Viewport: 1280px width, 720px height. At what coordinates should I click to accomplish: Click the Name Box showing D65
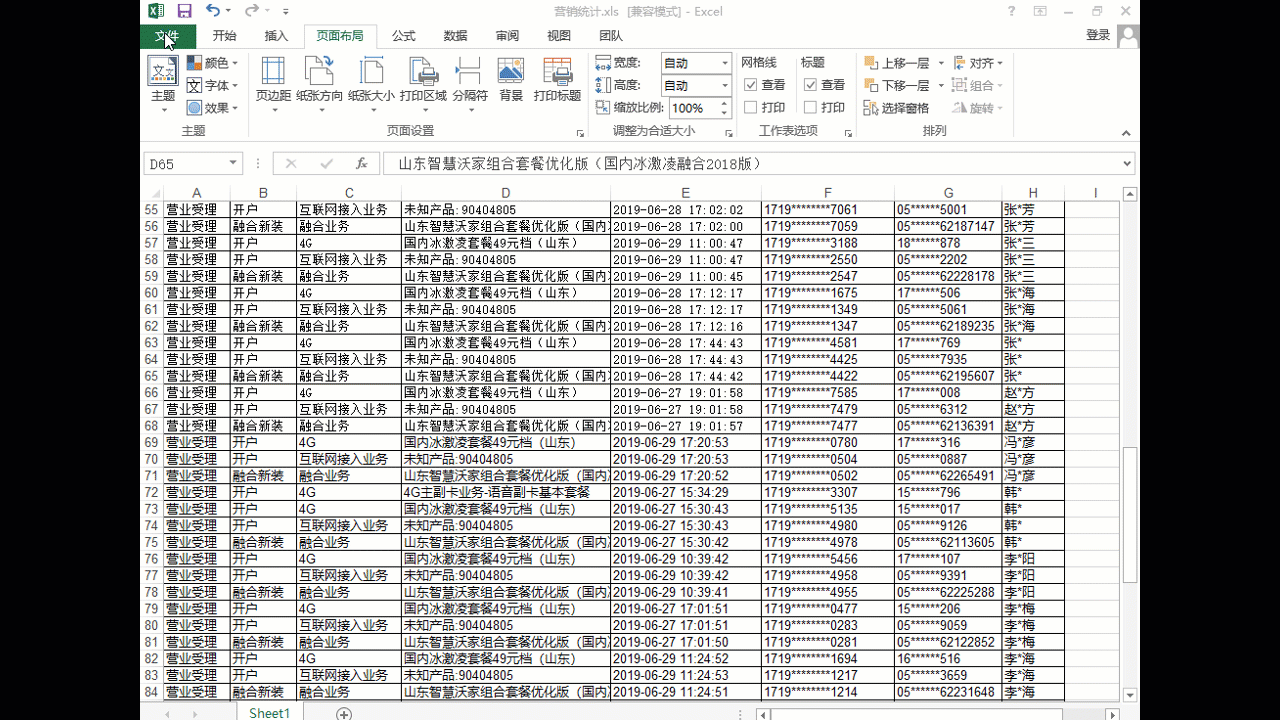pyautogui.click(x=185, y=164)
